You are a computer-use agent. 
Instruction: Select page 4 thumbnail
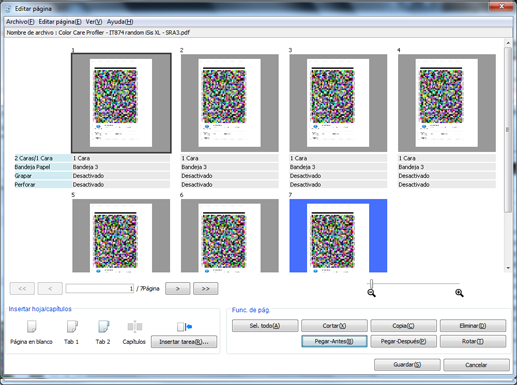(447, 103)
